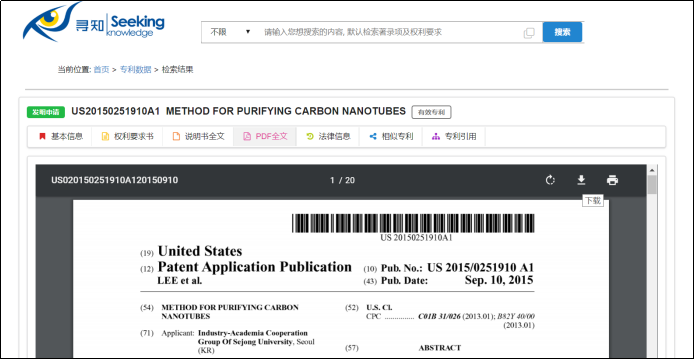The height and width of the screenshot is (360, 695).
Task: Click the page number 1 field
Action: 332,180
